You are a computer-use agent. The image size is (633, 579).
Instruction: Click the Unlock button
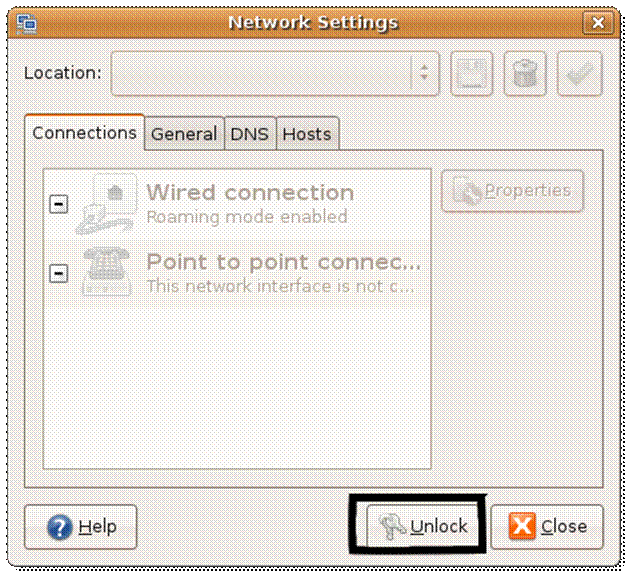click(x=419, y=526)
